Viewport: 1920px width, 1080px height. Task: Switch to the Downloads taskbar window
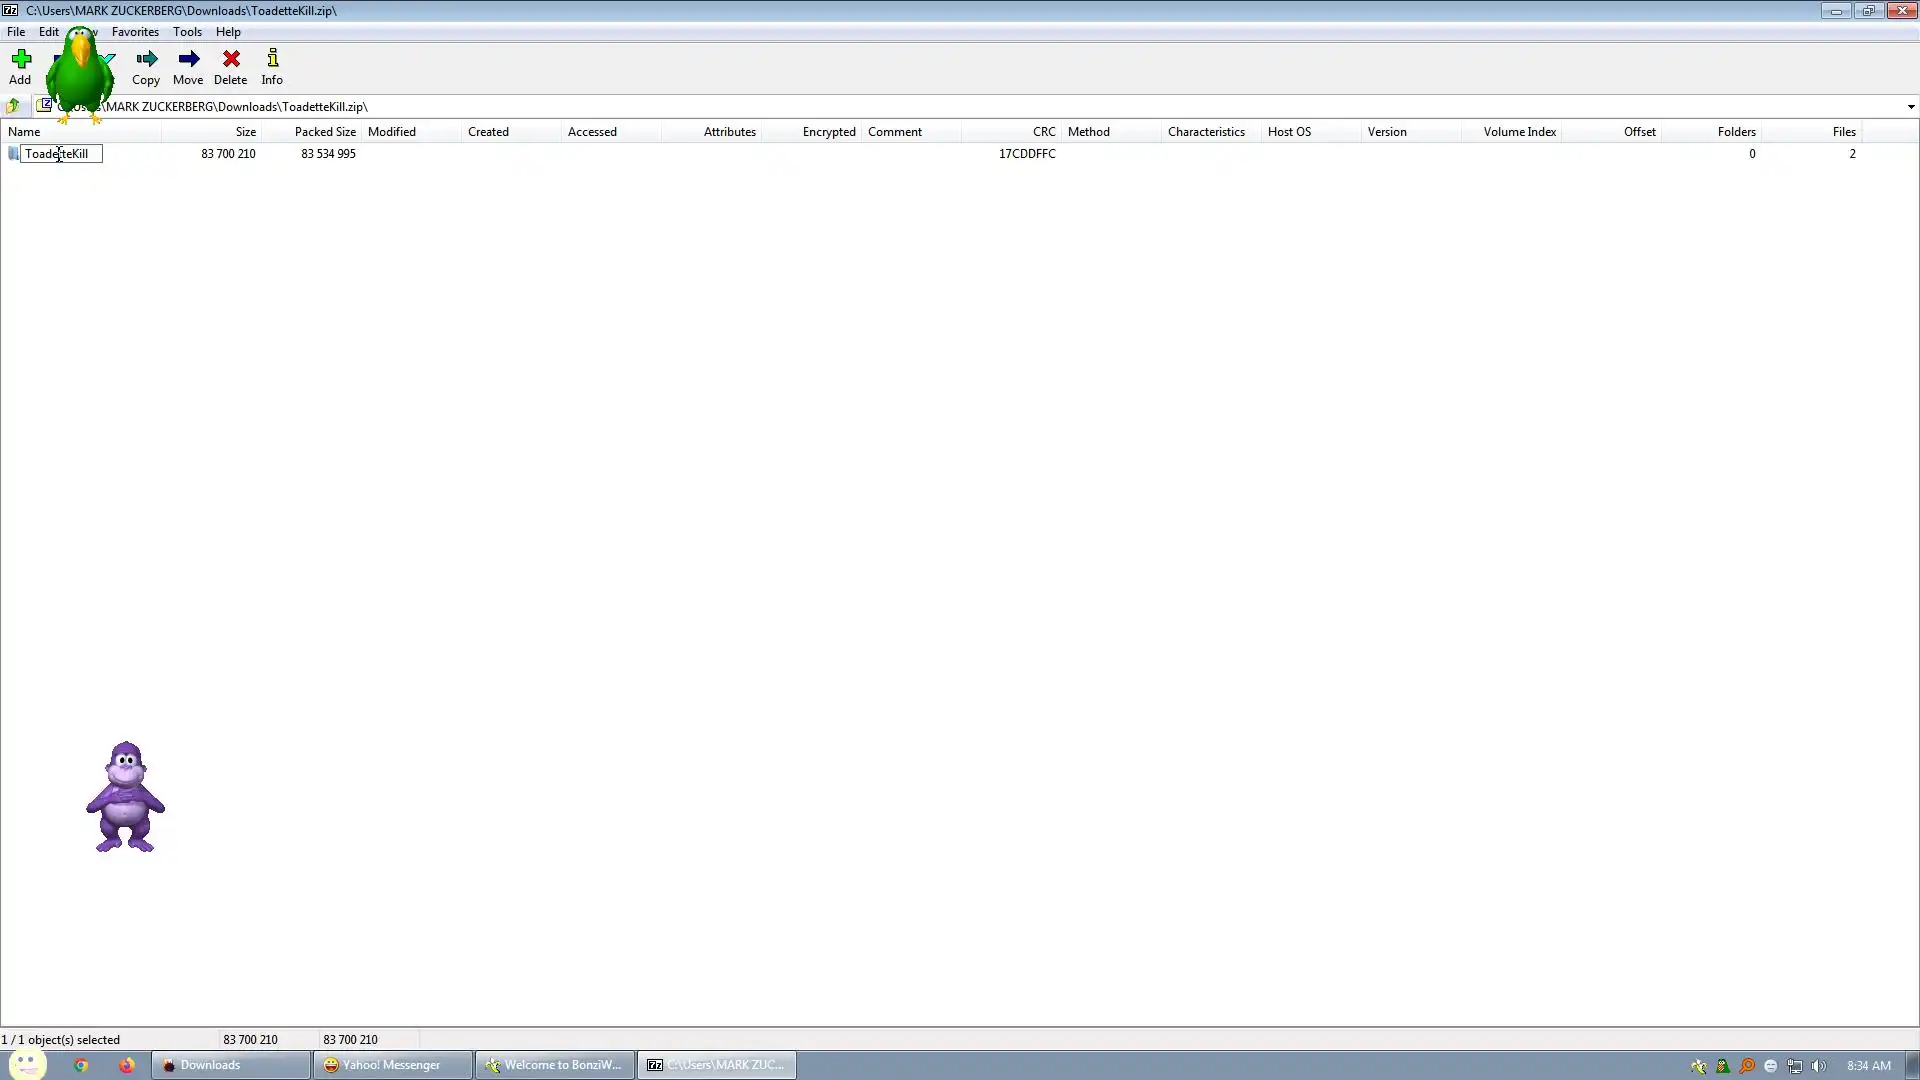[230, 1065]
